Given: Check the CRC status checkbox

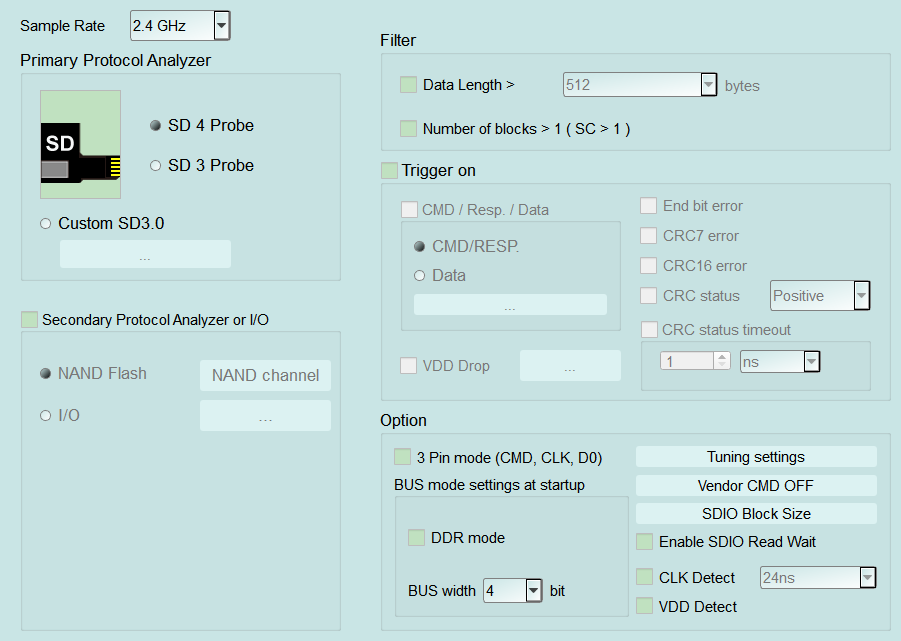Looking at the screenshot, I should tap(649, 295).
